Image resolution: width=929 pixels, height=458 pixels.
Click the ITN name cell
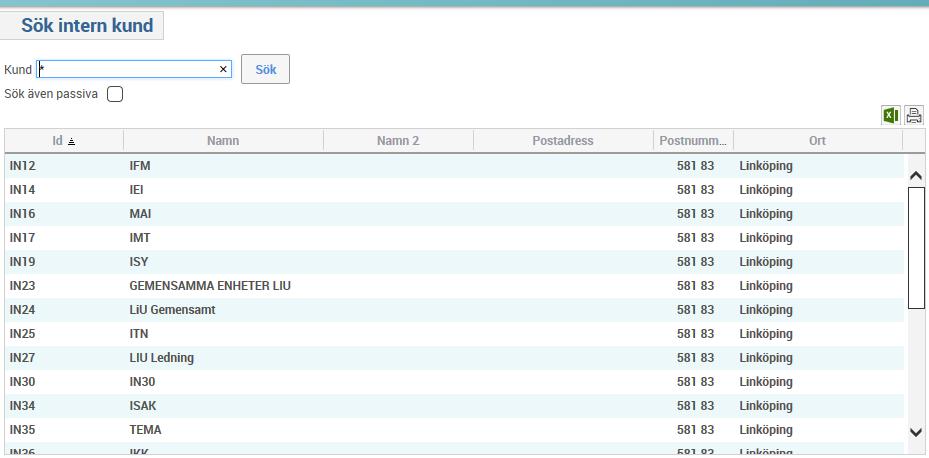[139, 334]
